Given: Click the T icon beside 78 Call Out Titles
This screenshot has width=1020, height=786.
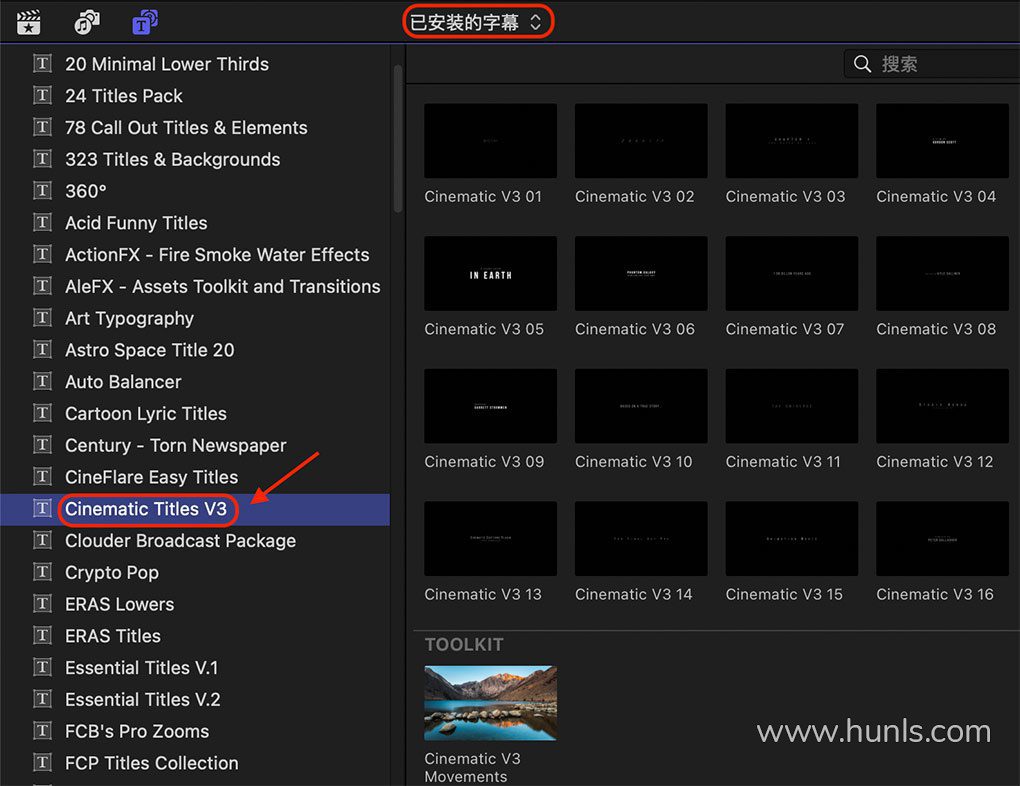Looking at the screenshot, I should 42,127.
